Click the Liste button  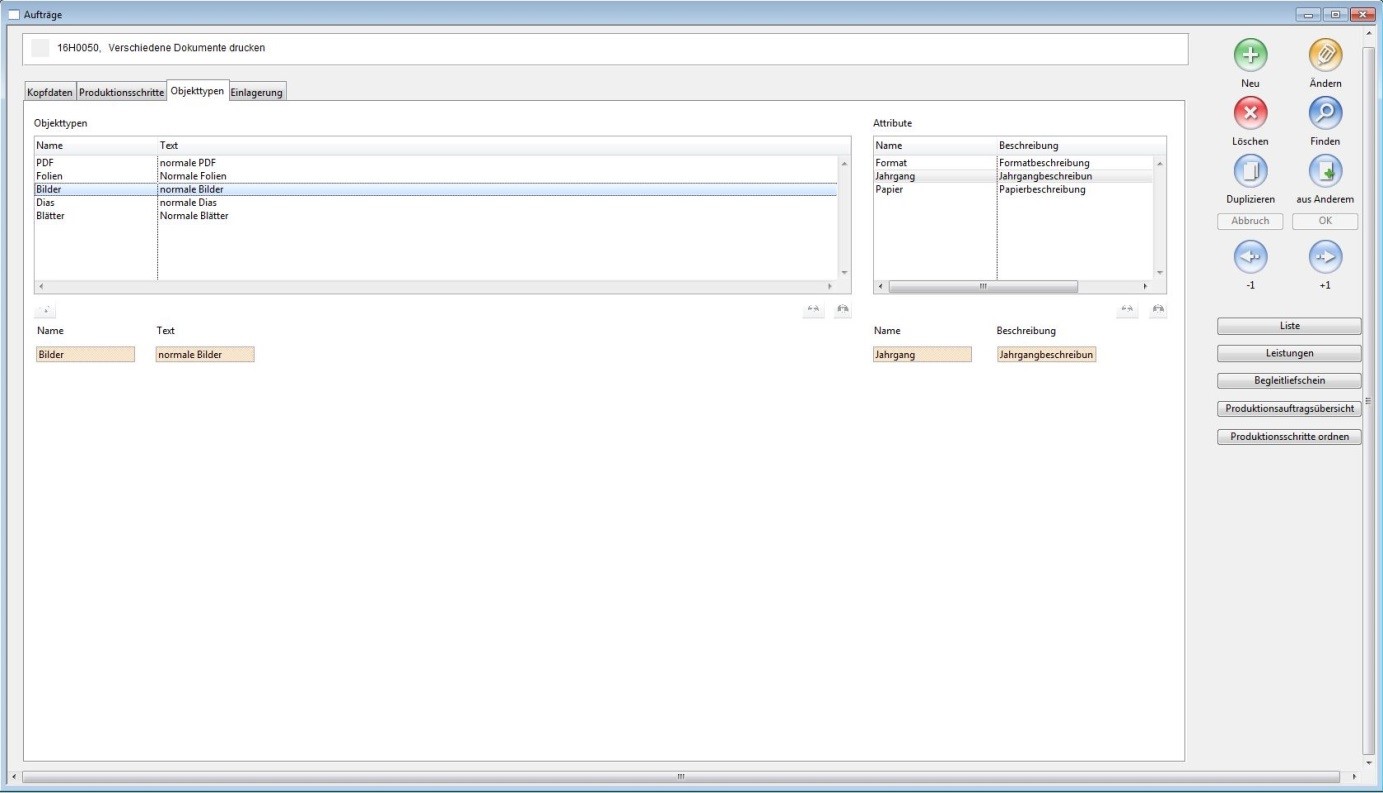click(1289, 326)
